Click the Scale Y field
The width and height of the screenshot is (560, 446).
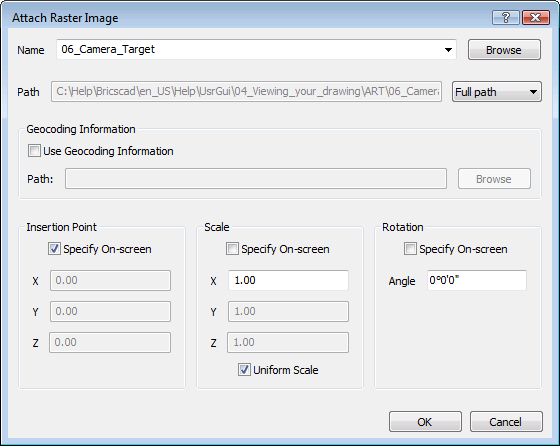point(288,311)
